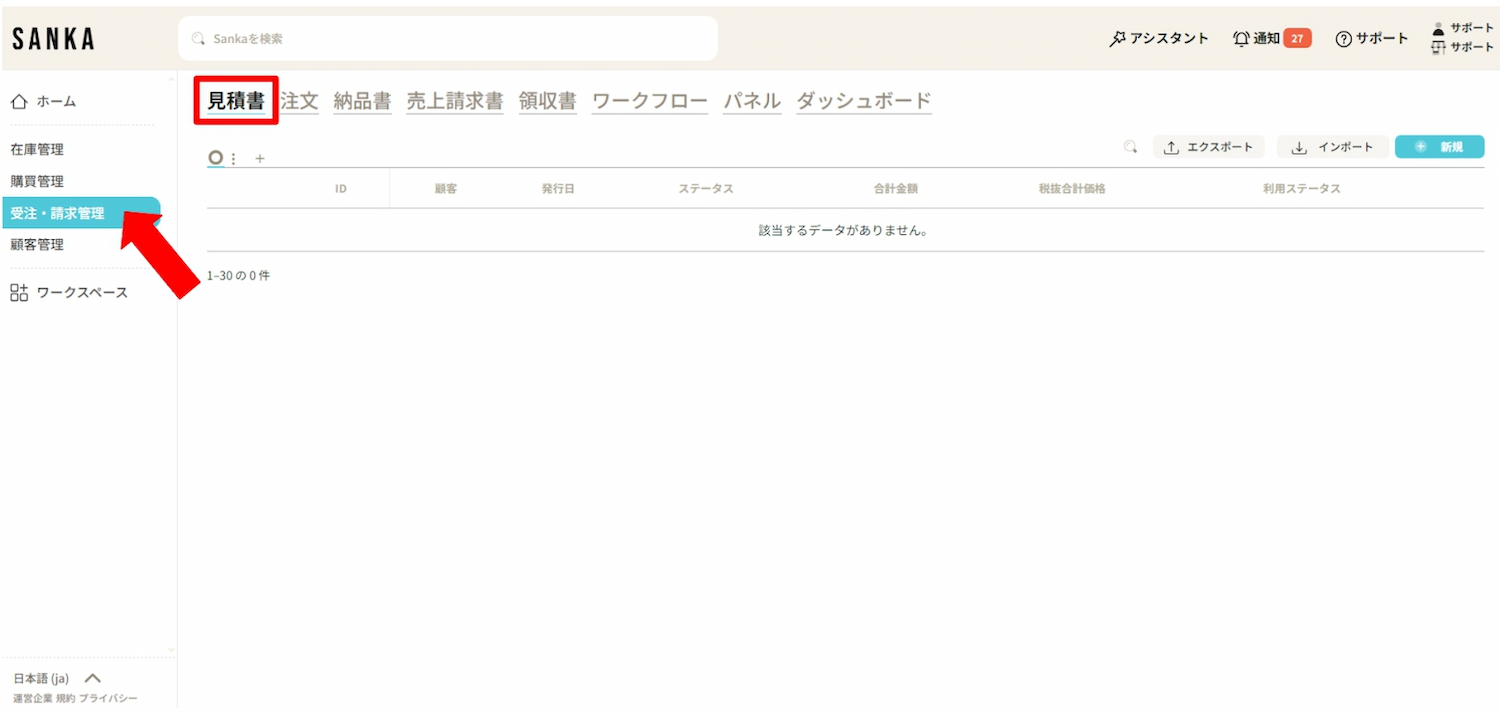The height and width of the screenshot is (712, 1500).
Task: Add a new view with the plus icon
Action: click(260, 159)
